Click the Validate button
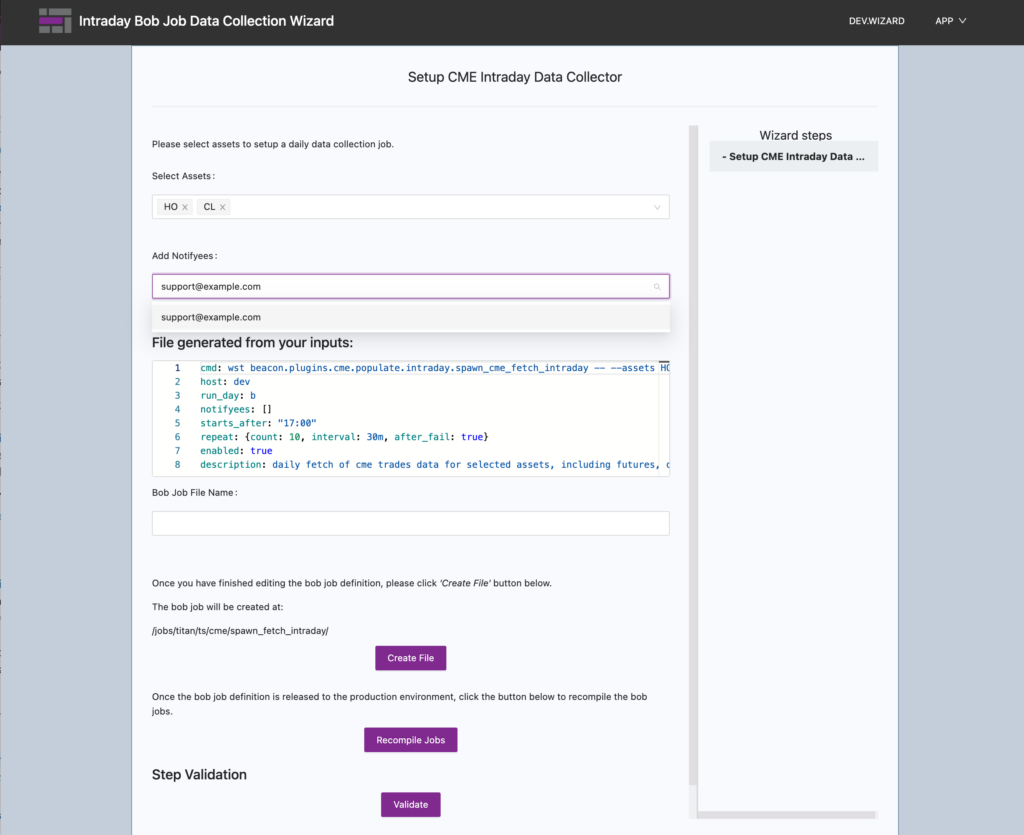The width and height of the screenshot is (1024, 835). (x=410, y=804)
